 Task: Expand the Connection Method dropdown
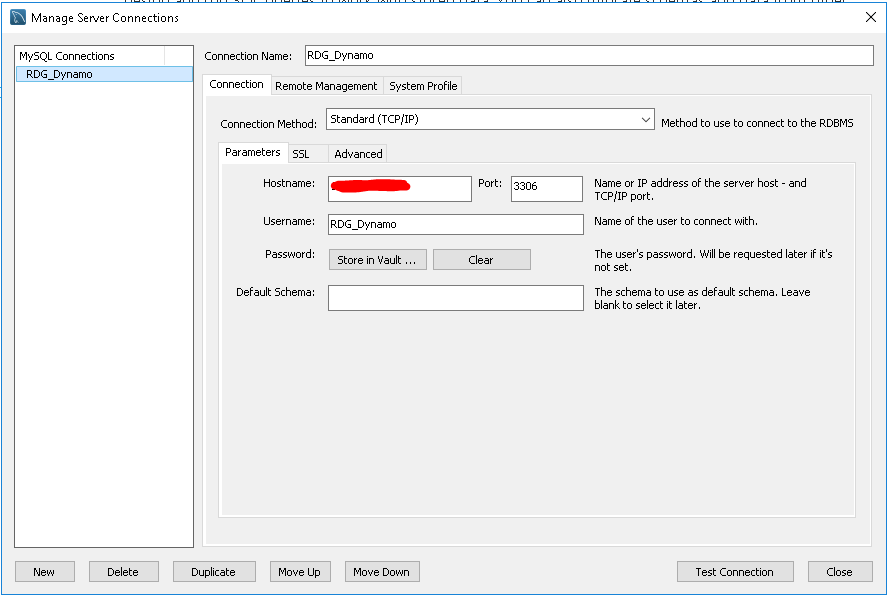coord(490,119)
